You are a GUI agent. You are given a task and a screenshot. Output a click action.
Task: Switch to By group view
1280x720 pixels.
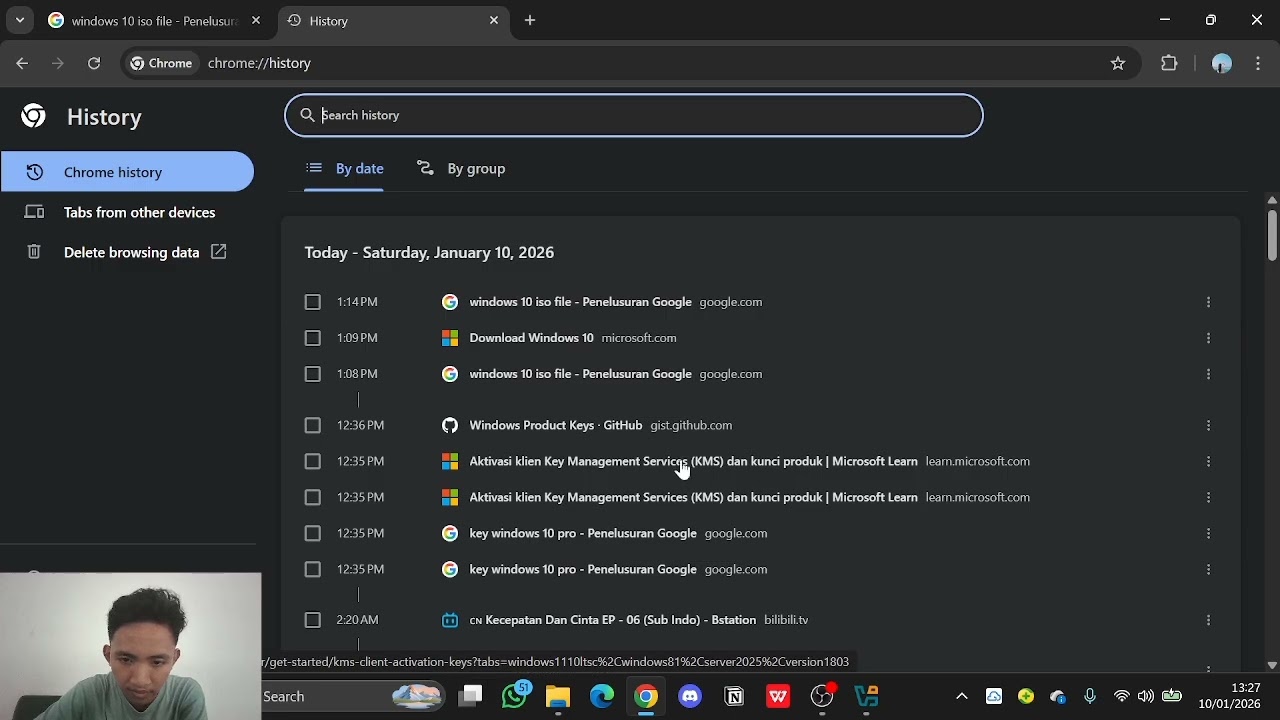[461, 168]
